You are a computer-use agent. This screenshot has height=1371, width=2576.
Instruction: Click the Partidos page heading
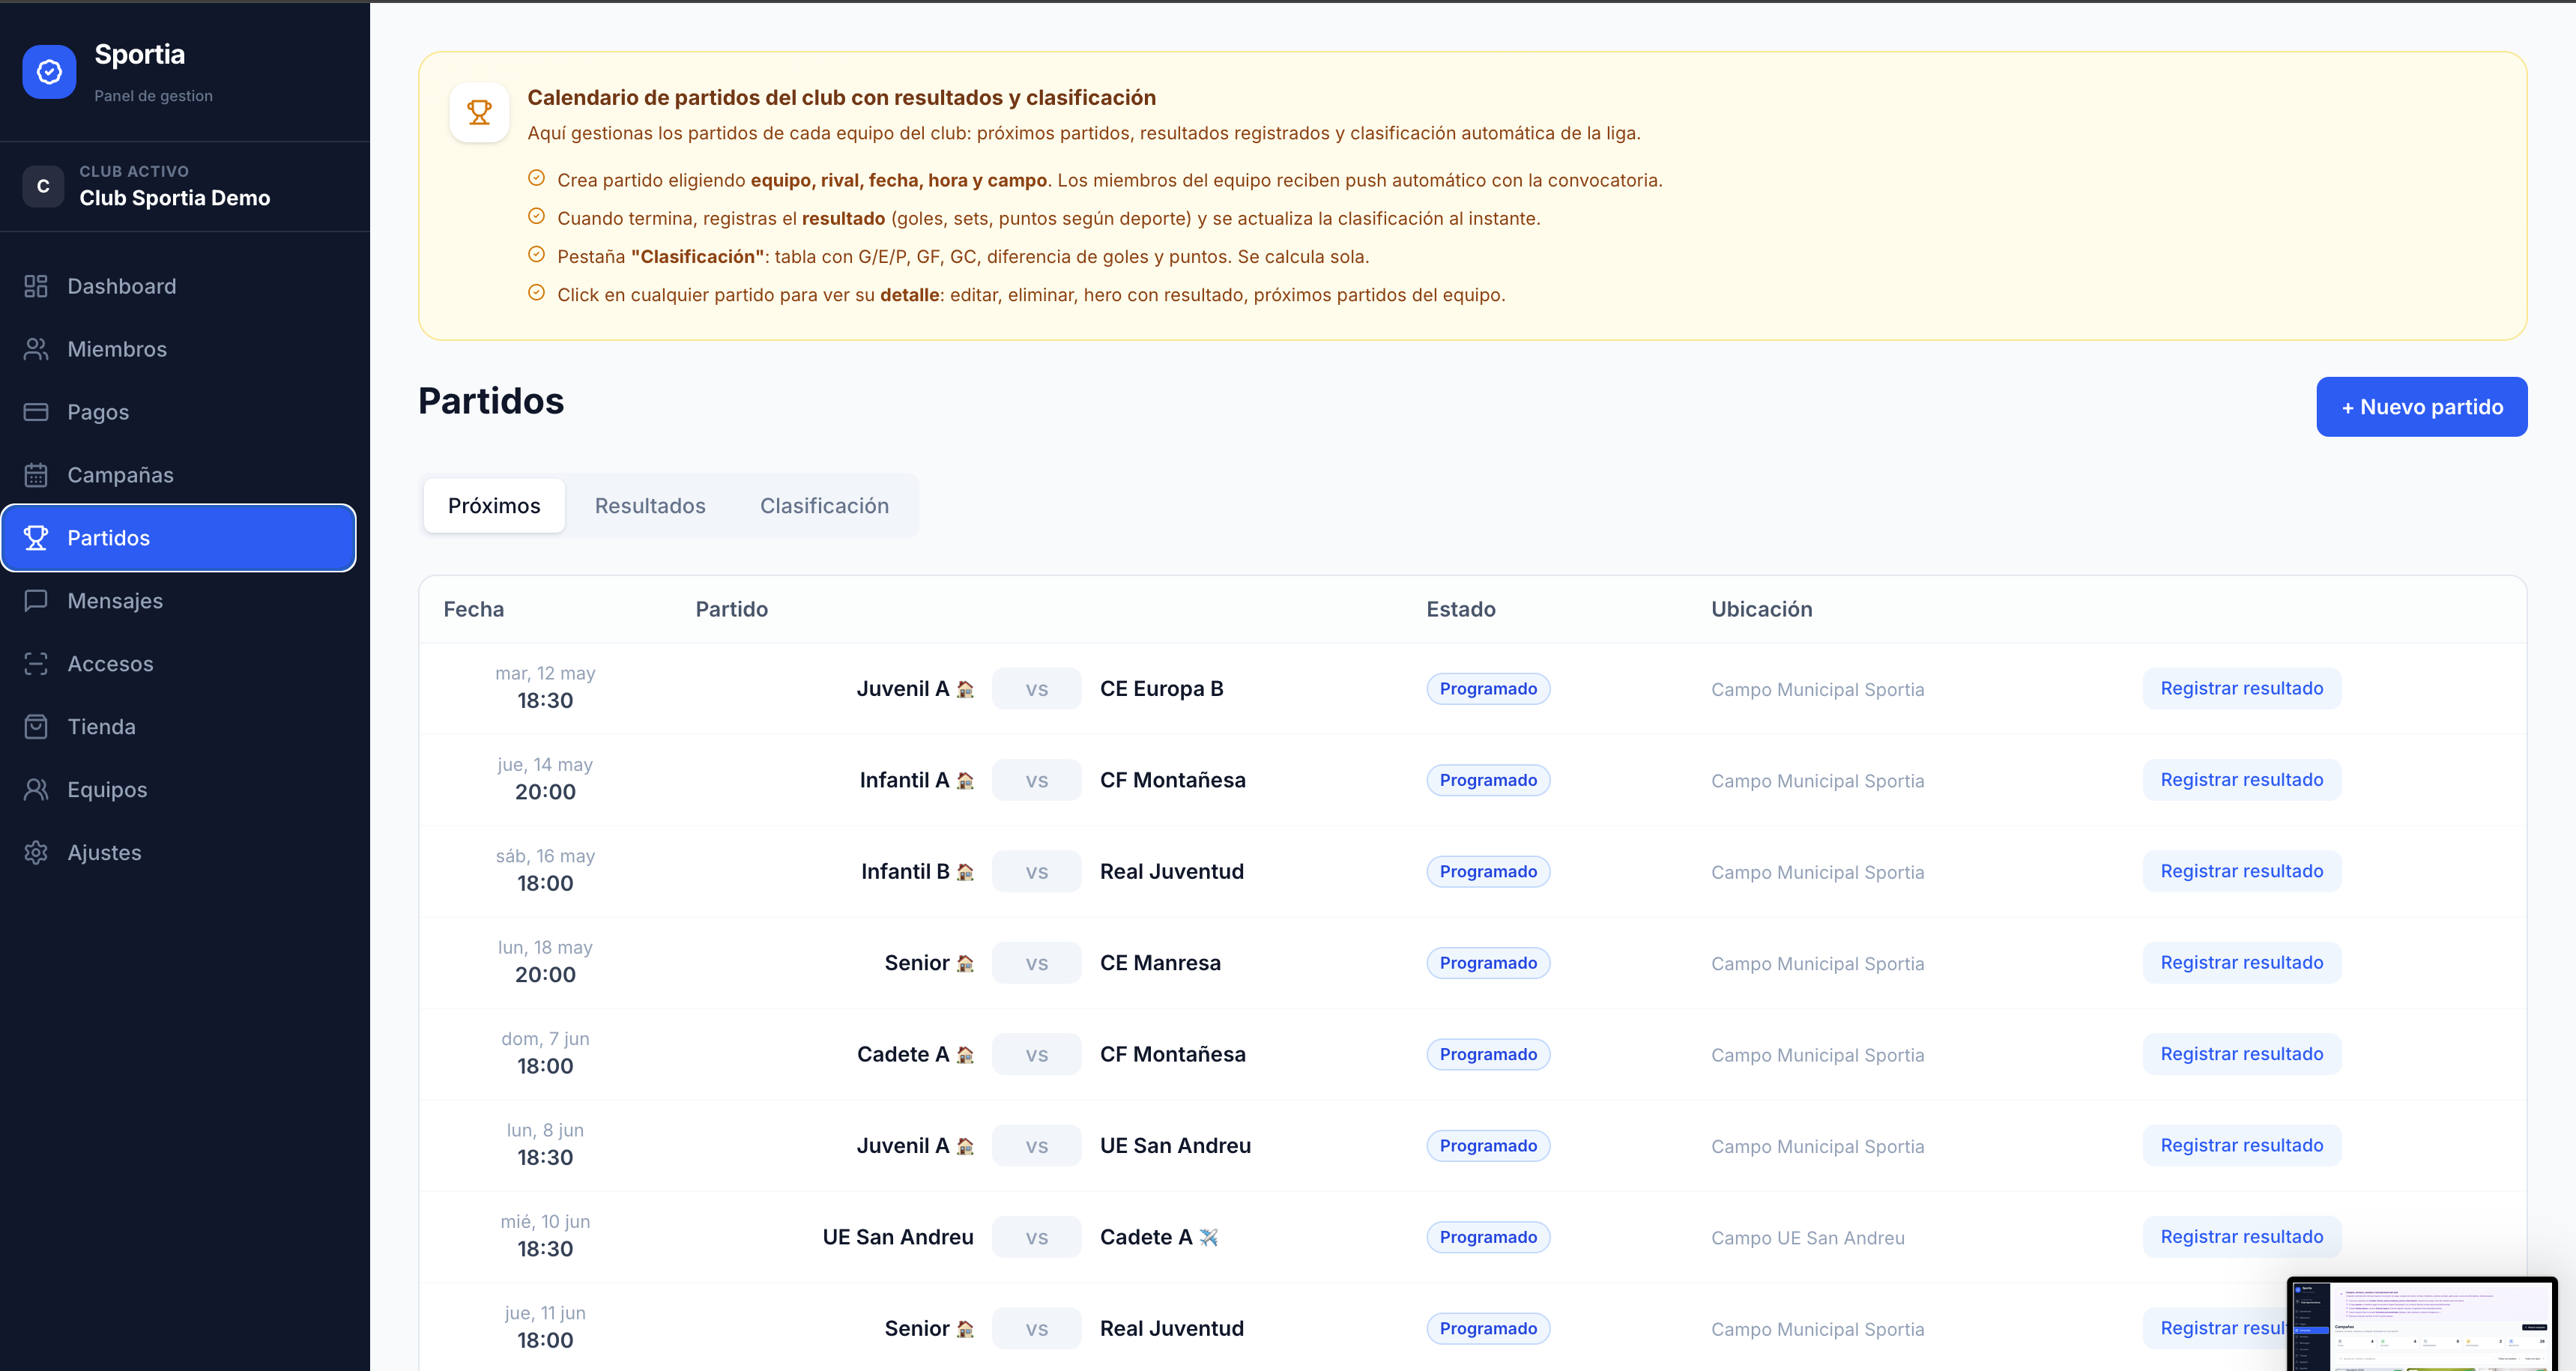point(491,401)
